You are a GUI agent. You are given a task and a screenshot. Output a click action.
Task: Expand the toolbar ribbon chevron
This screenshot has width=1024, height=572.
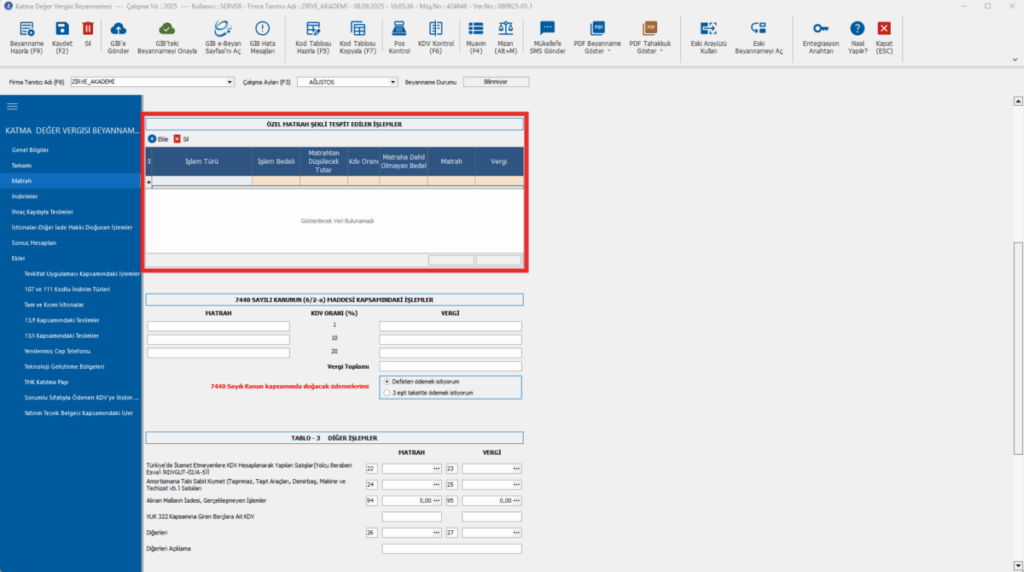pos(1014,59)
